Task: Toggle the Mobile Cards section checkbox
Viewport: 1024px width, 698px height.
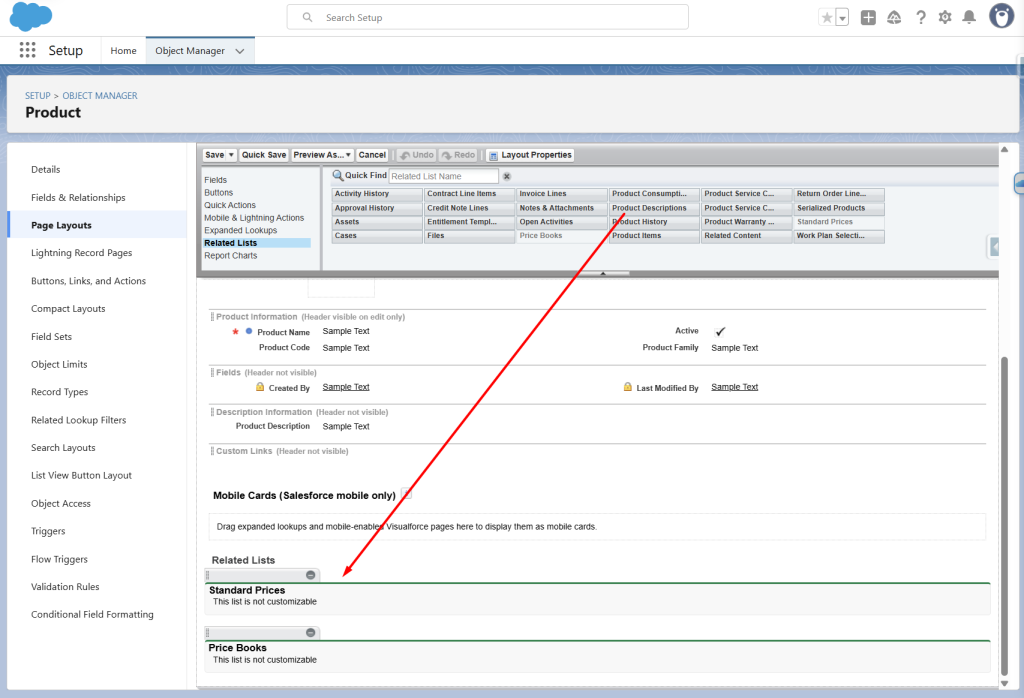Action: coord(406,495)
